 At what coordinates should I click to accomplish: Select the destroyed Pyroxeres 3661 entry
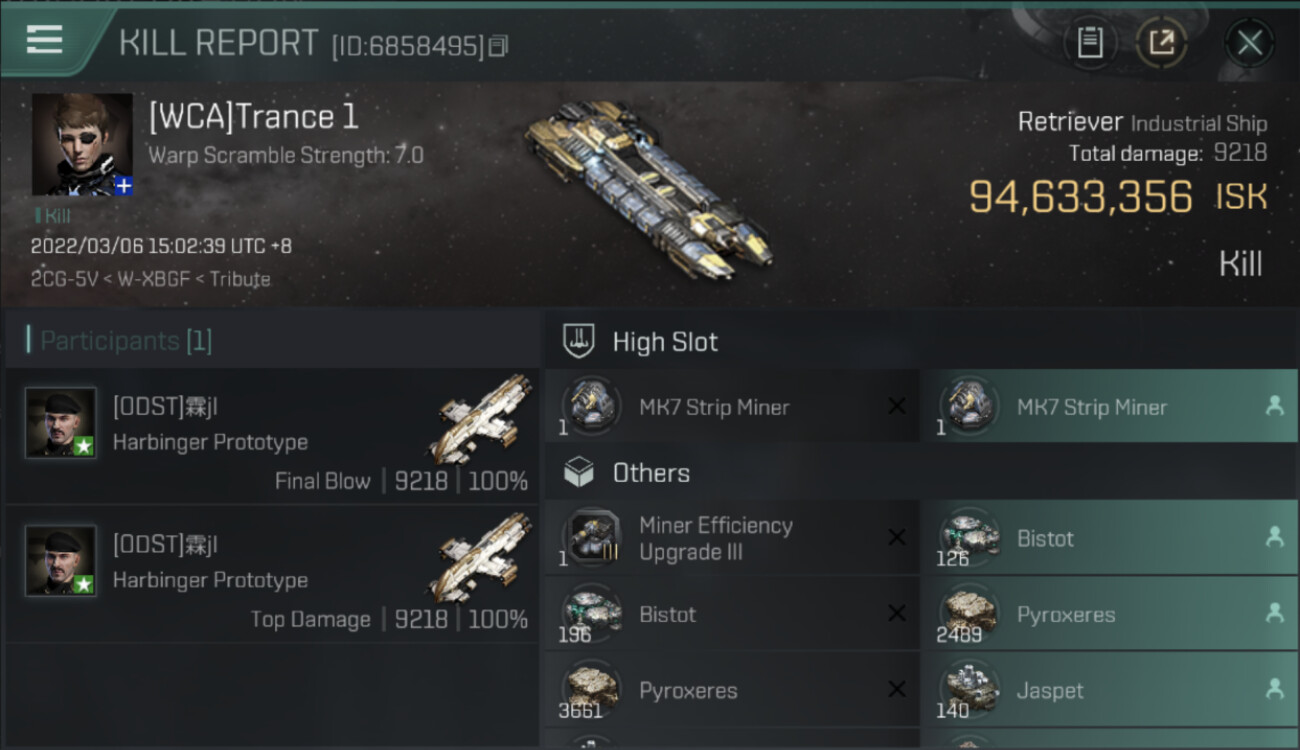point(731,690)
